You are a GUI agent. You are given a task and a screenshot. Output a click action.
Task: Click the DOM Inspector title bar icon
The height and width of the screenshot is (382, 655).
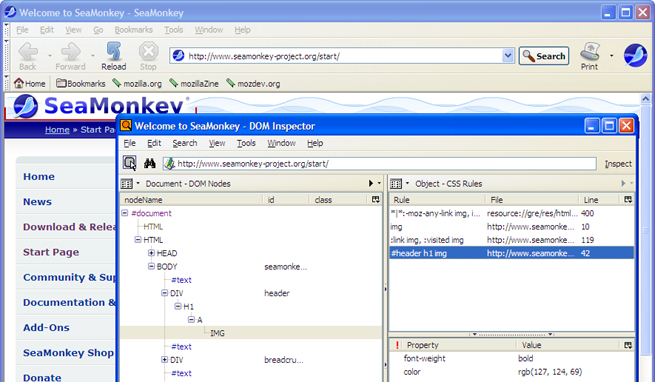tap(126, 125)
